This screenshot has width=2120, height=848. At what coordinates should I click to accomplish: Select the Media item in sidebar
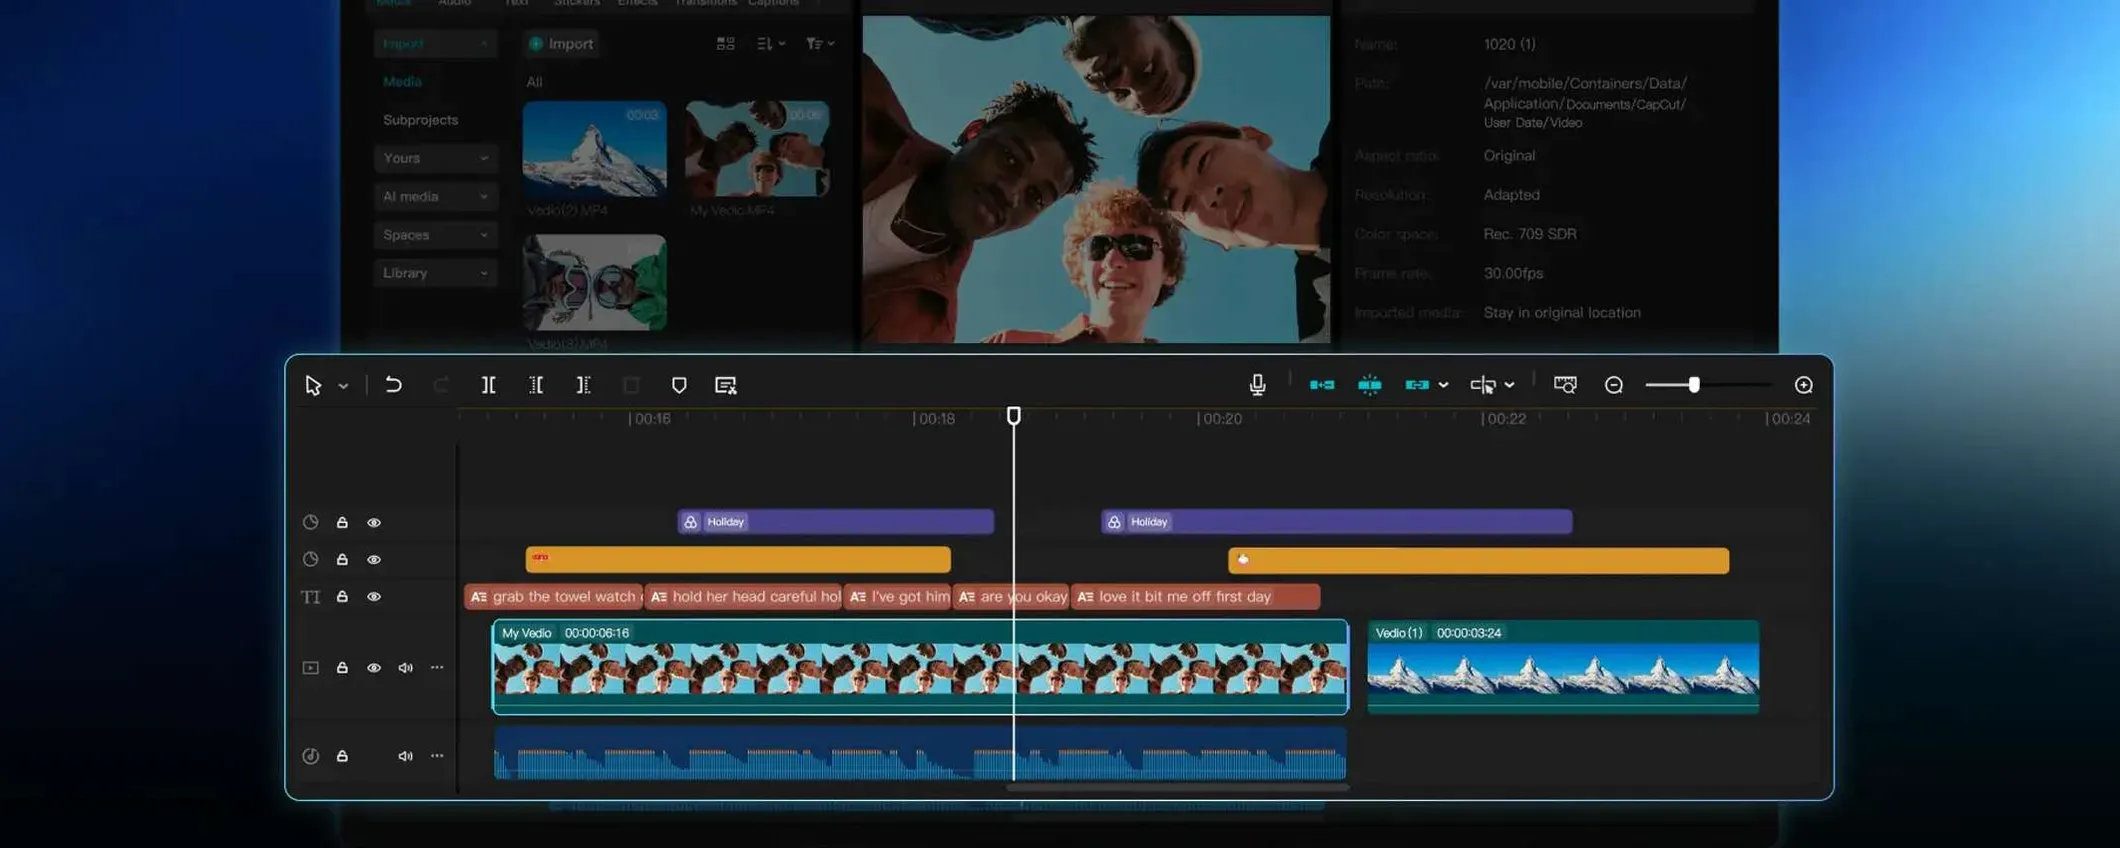point(402,82)
